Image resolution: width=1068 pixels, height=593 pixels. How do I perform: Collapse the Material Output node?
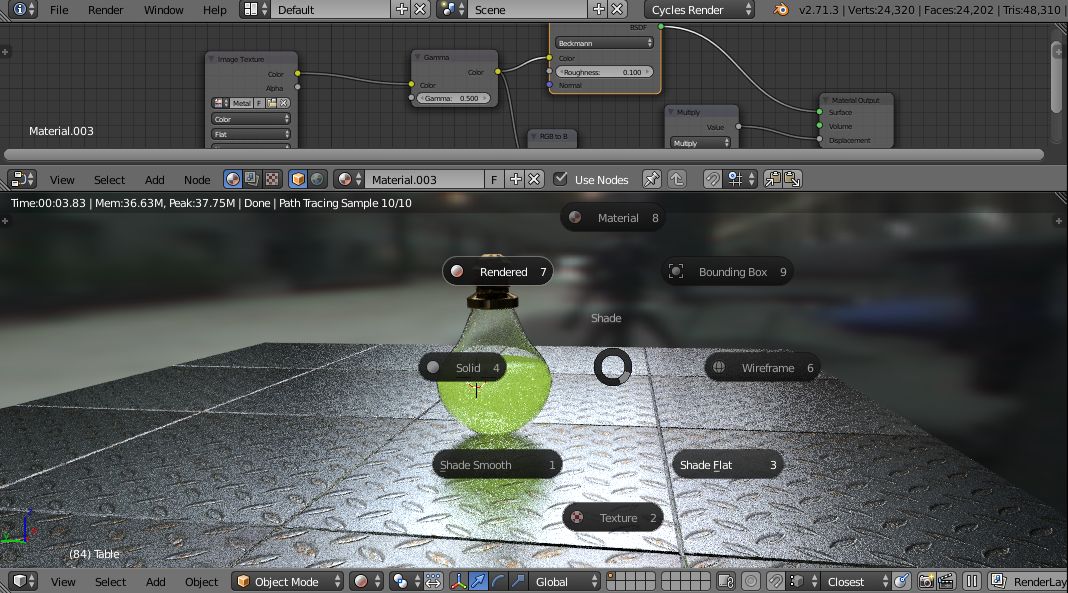tap(826, 100)
